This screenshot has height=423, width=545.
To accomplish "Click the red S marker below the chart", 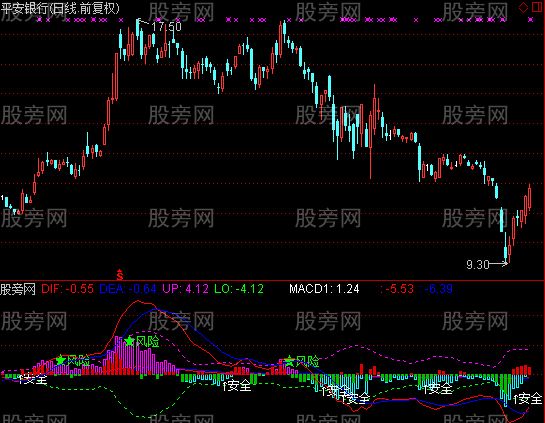I will click(x=120, y=275).
